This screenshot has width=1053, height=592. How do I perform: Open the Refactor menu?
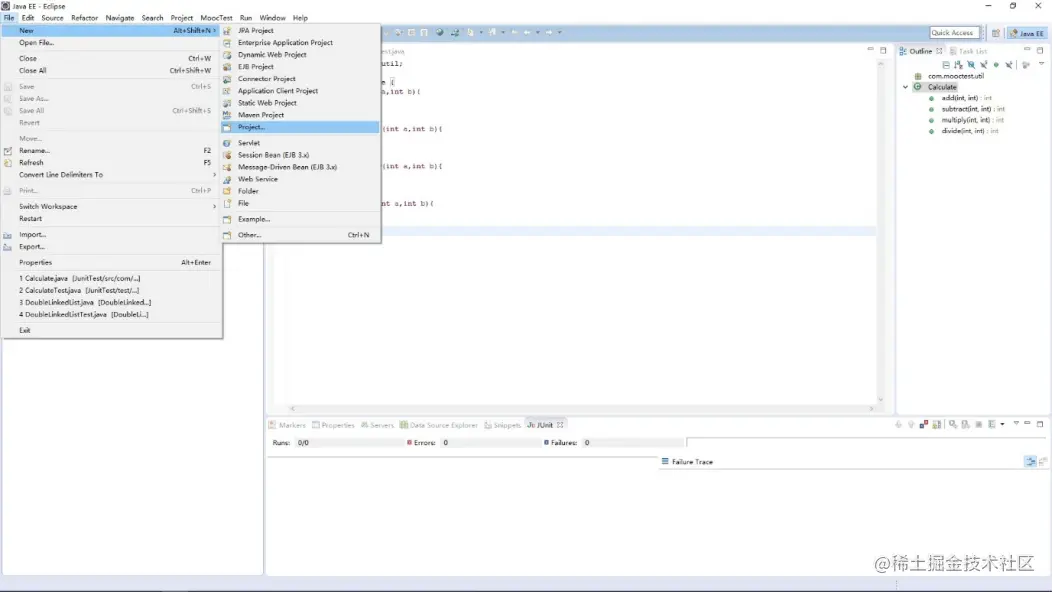point(85,18)
